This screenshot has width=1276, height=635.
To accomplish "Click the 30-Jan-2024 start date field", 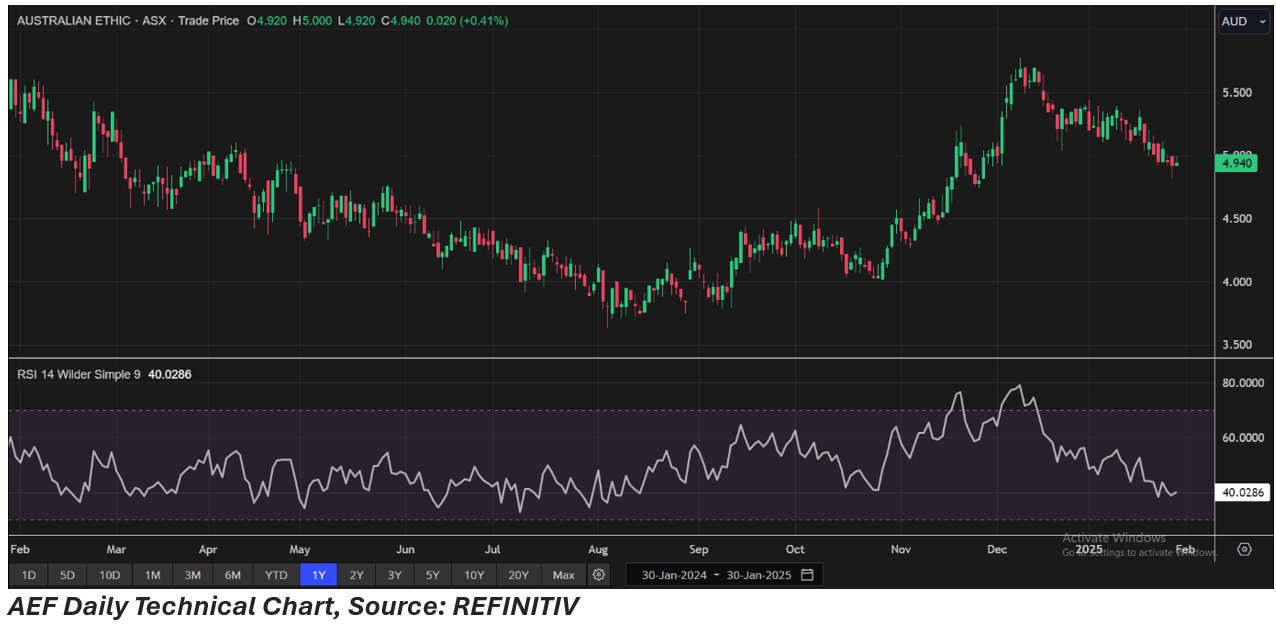I will pyautogui.click(x=673, y=575).
